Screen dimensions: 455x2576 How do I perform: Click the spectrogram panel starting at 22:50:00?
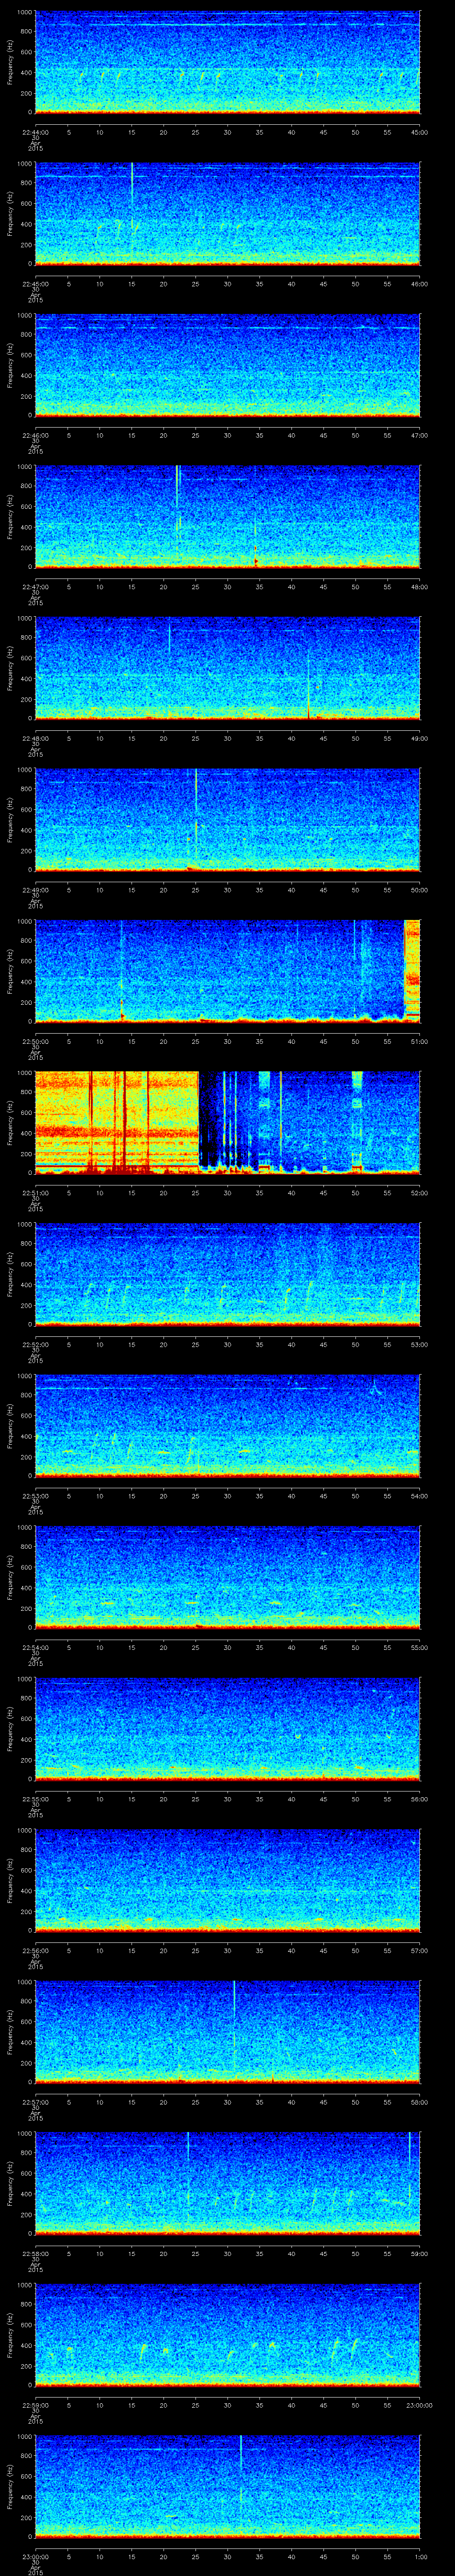[x=227, y=971]
